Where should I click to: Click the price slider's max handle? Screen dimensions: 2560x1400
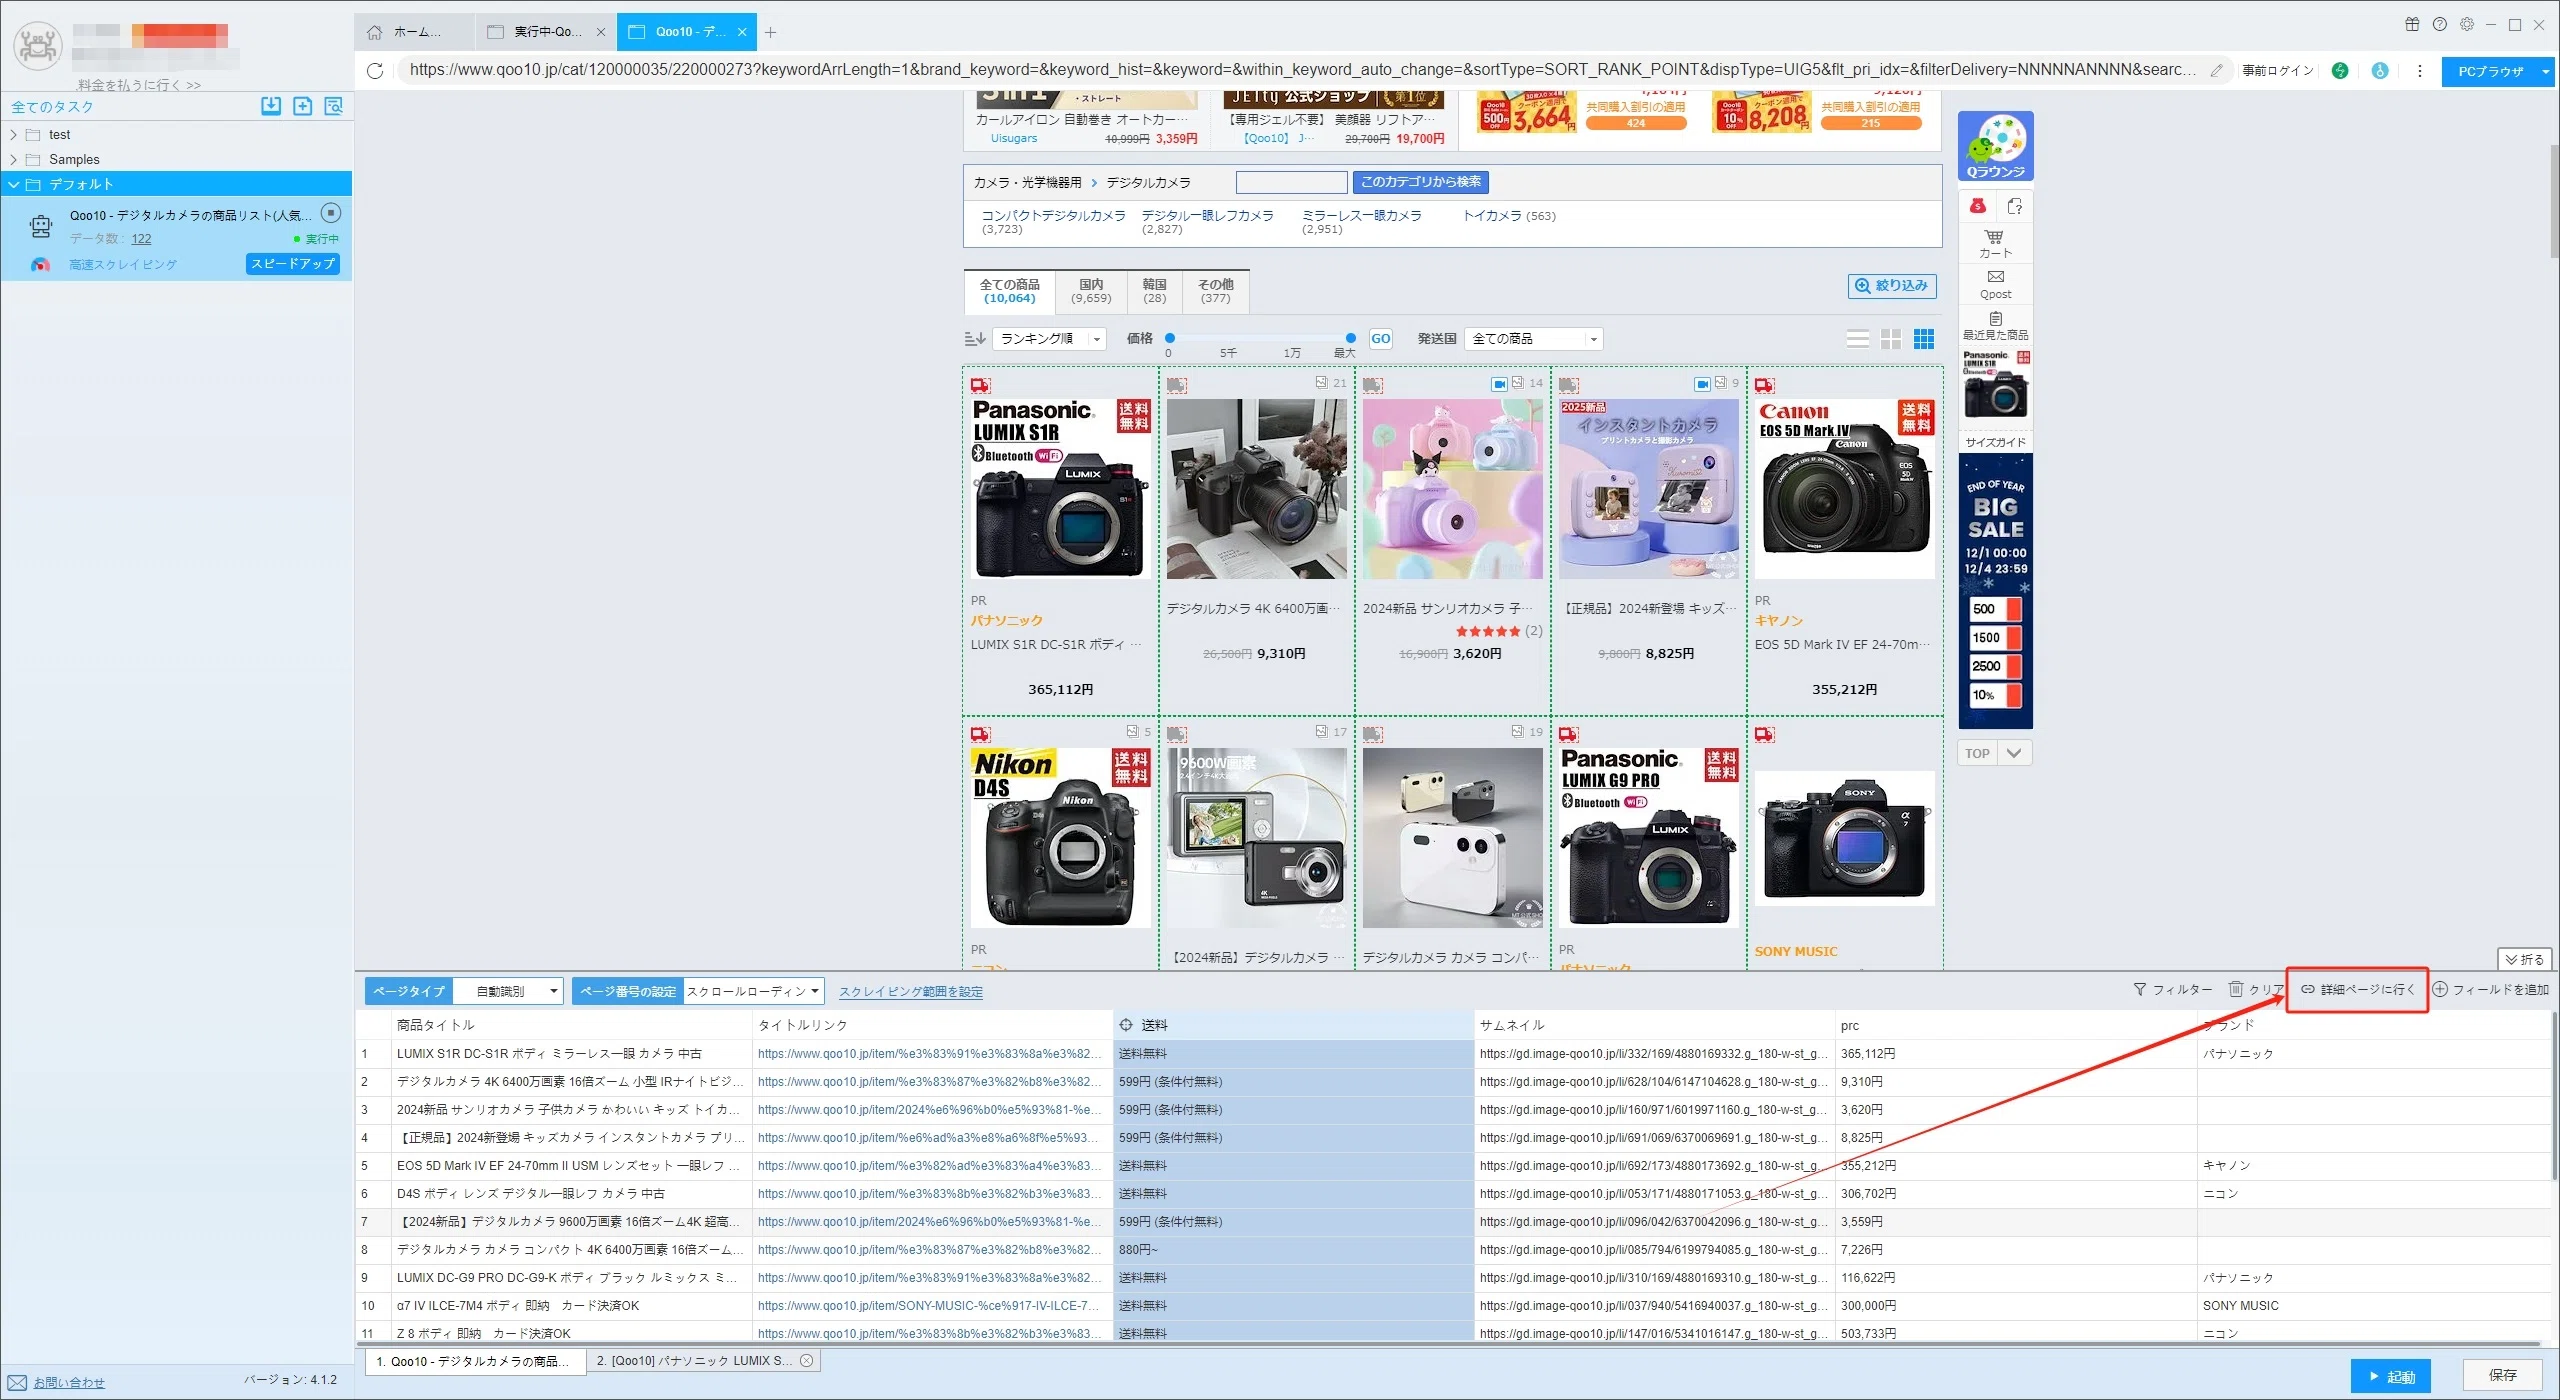pyautogui.click(x=1350, y=338)
